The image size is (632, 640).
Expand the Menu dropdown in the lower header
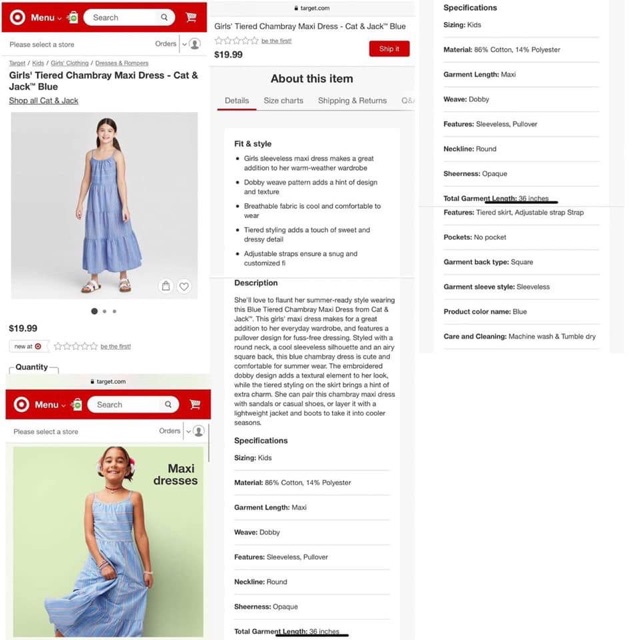50,404
